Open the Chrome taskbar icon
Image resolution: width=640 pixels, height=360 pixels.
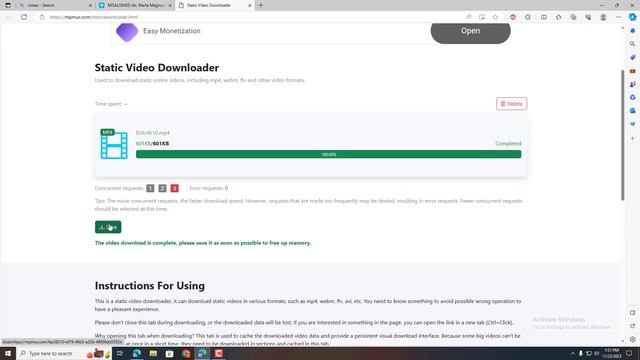[x=186, y=353]
